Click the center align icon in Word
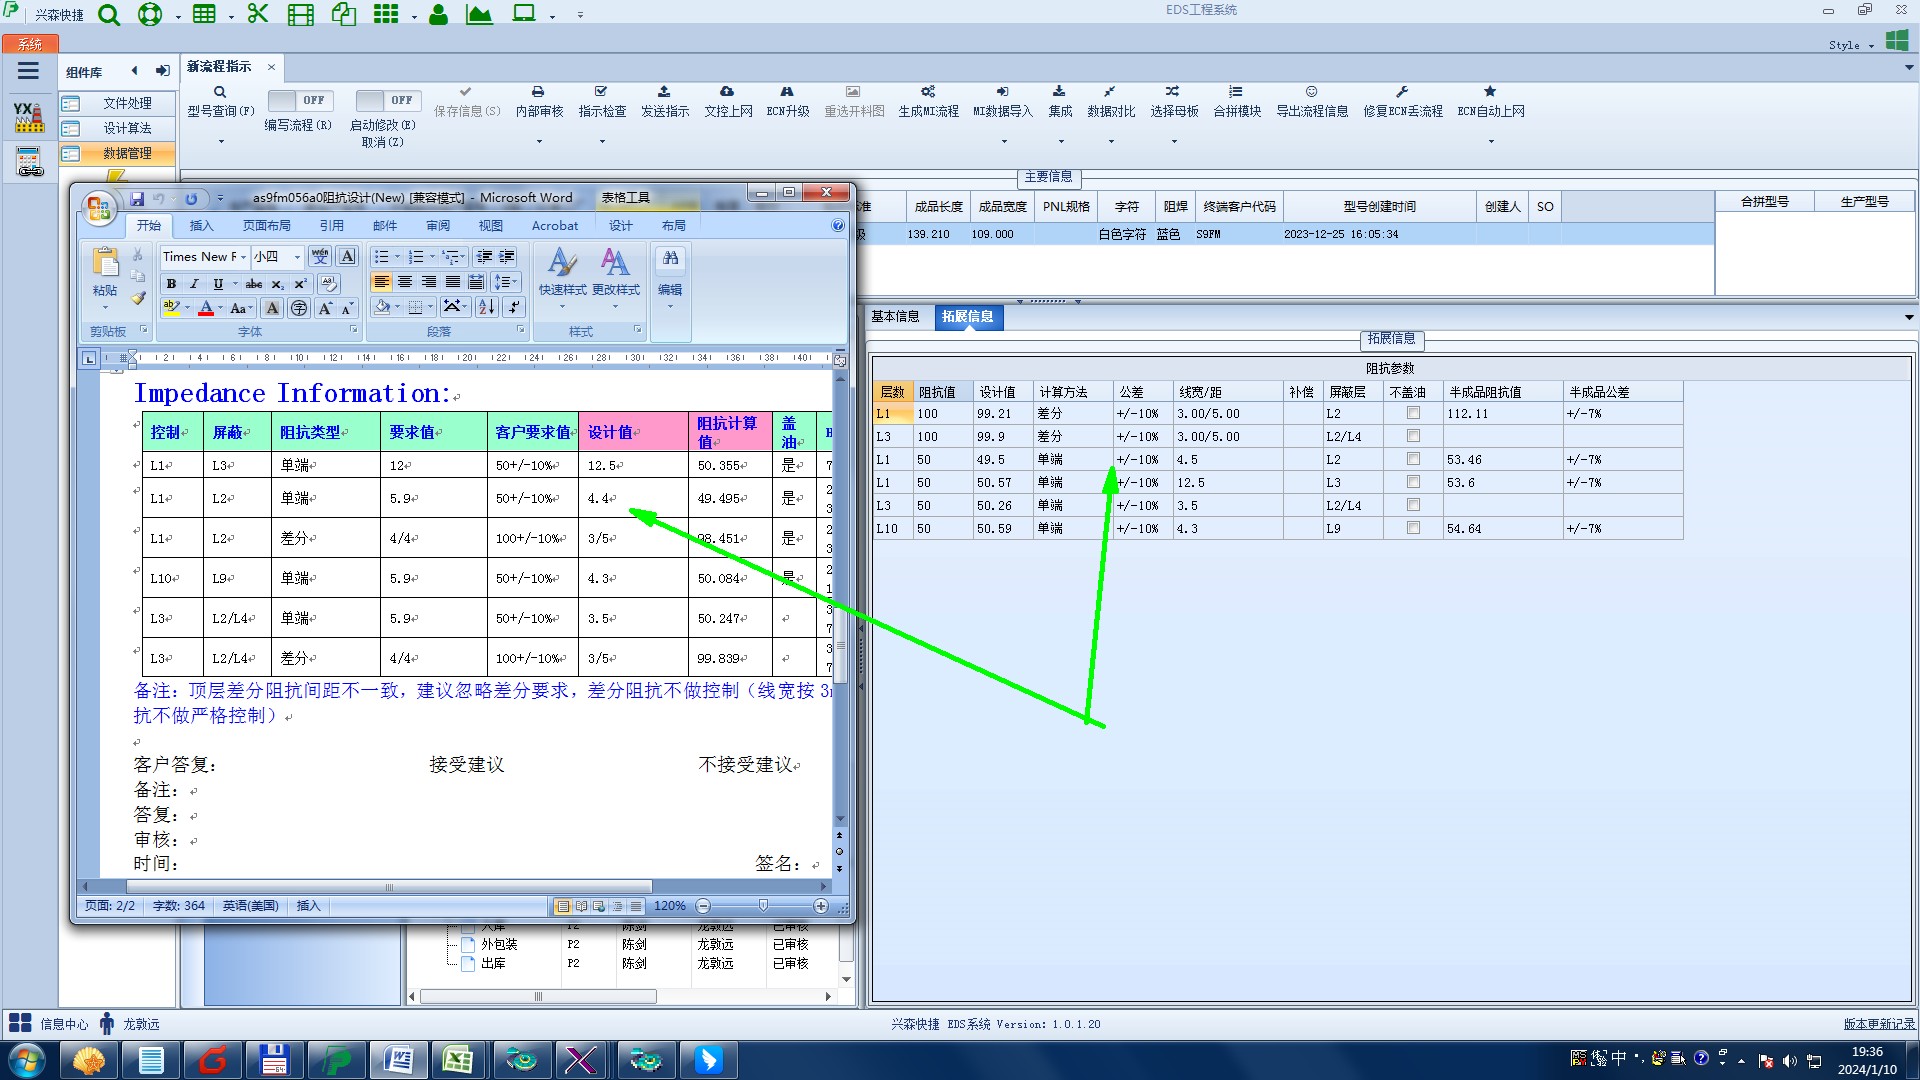This screenshot has height=1080, width=1920. click(405, 283)
